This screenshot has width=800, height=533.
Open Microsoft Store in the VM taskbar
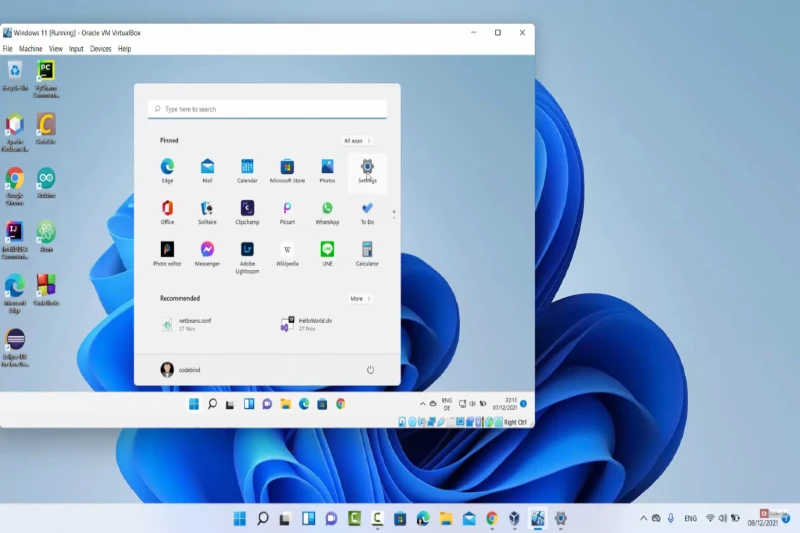click(x=322, y=404)
